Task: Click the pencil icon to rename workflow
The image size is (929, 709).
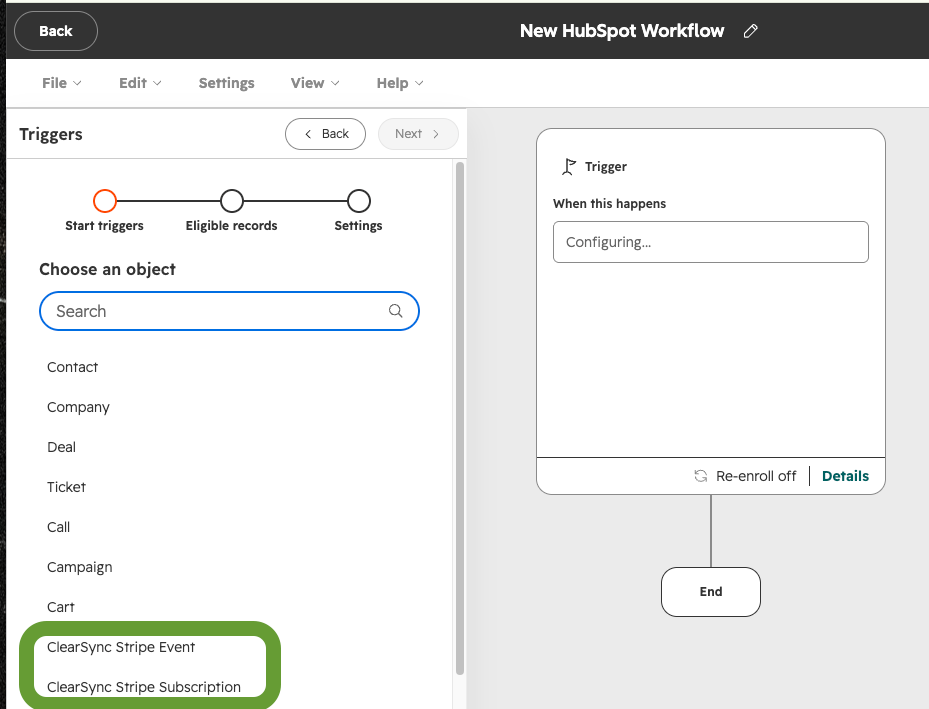Action: coord(750,31)
